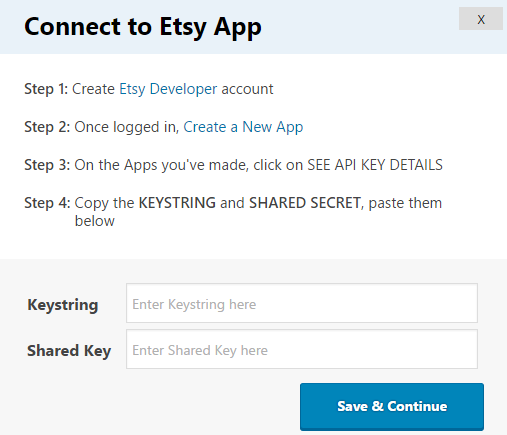Click the Save & Continue button
507x435 pixels.
tap(392, 406)
